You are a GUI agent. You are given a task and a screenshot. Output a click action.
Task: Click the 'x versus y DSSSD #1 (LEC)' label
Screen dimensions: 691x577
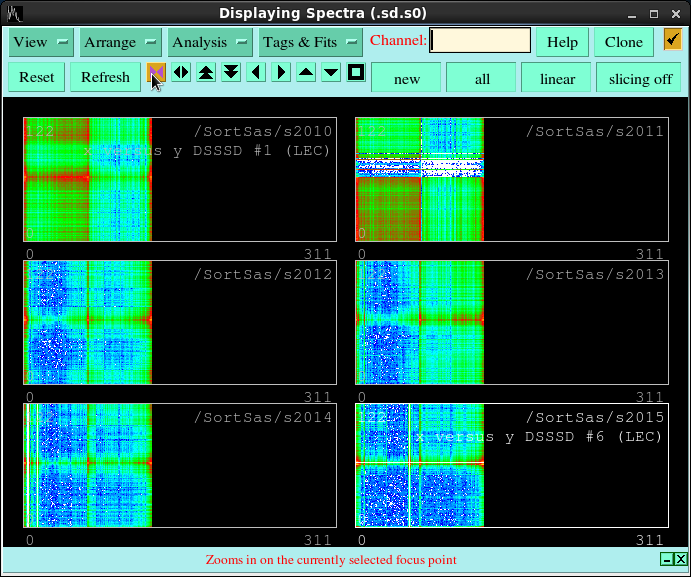(x=206, y=151)
